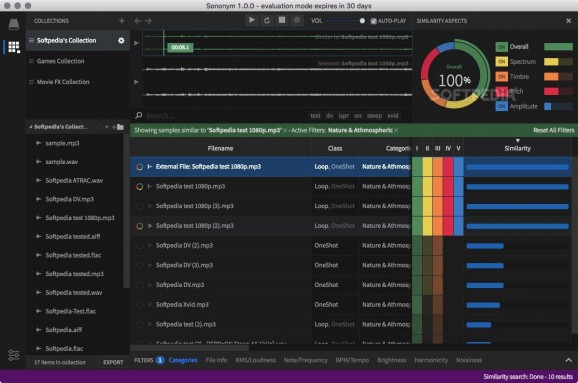Toggle the Timbre aspect ON switch
The width and height of the screenshot is (578, 383).
tap(501, 77)
